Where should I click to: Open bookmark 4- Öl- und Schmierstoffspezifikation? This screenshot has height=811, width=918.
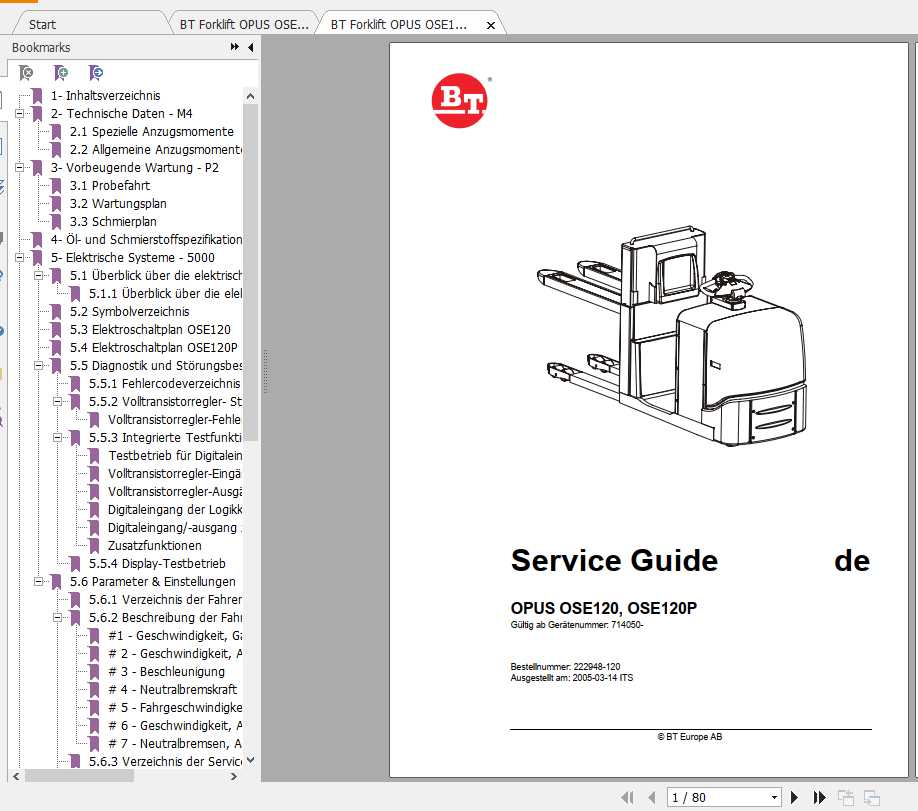click(x=146, y=239)
